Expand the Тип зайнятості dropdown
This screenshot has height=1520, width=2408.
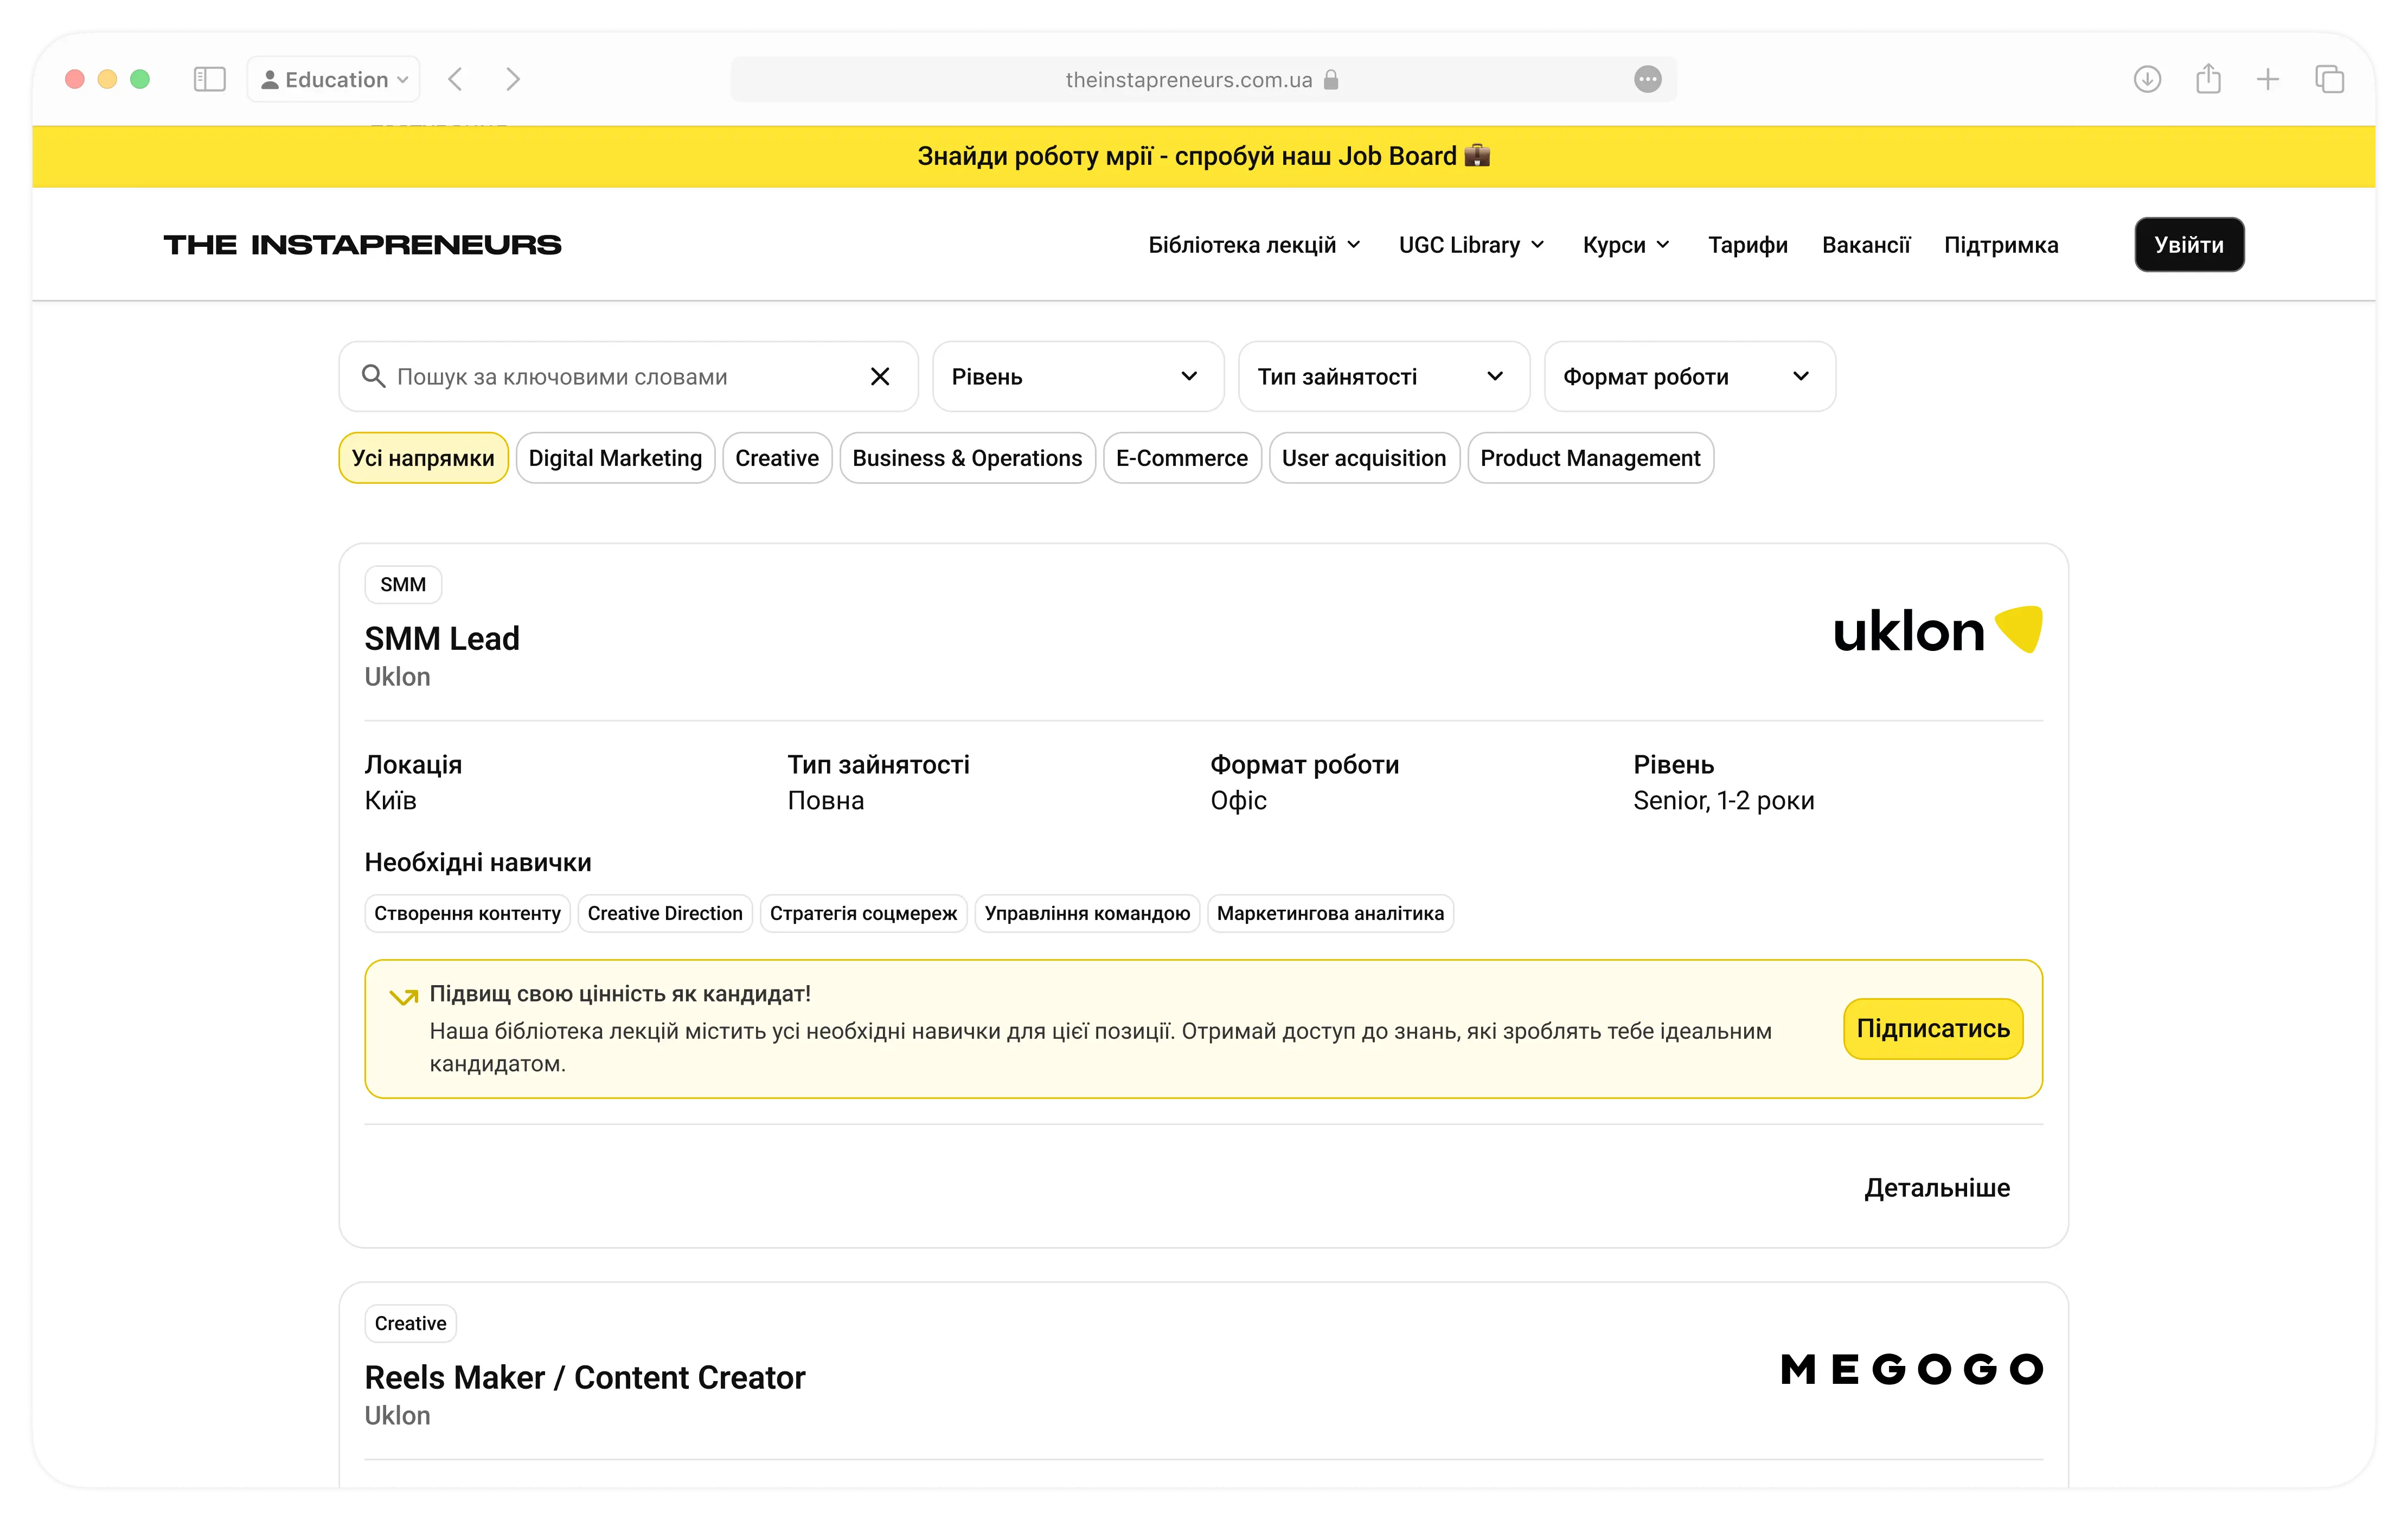click(1383, 376)
